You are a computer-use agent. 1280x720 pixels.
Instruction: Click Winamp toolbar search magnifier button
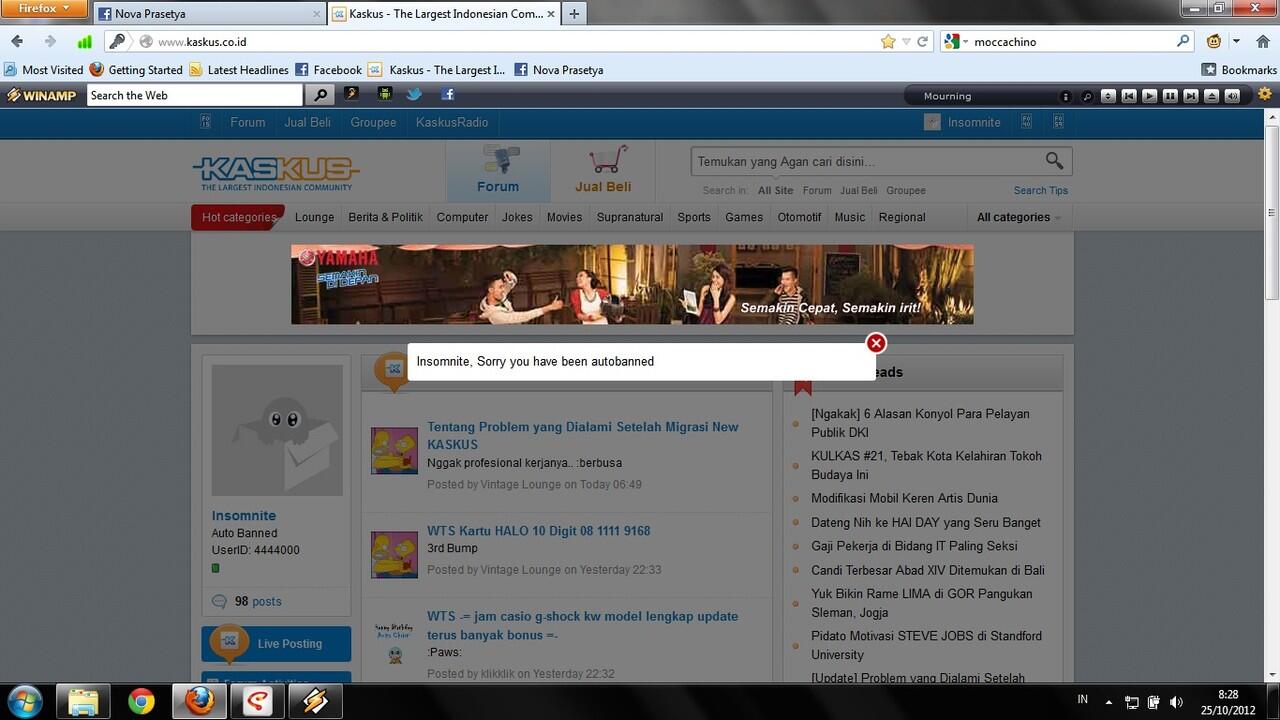(x=319, y=95)
